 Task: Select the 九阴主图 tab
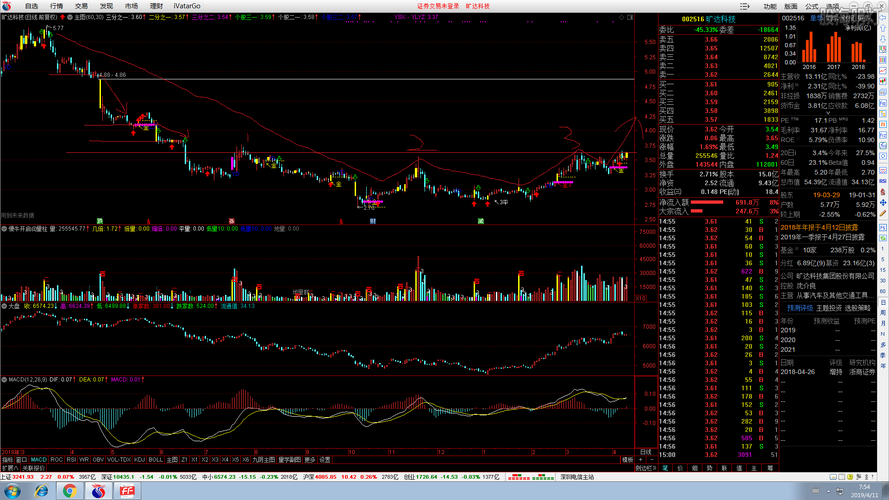pos(264,459)
